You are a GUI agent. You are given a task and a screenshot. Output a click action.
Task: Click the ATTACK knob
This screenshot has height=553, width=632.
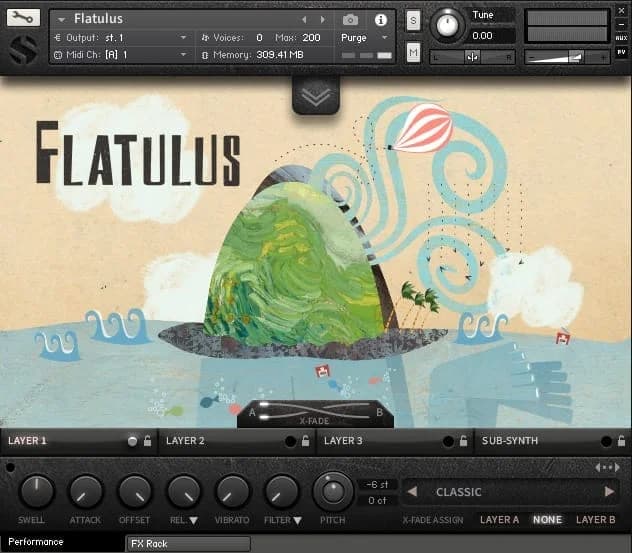pyautogui.click(x=86, y=491)
